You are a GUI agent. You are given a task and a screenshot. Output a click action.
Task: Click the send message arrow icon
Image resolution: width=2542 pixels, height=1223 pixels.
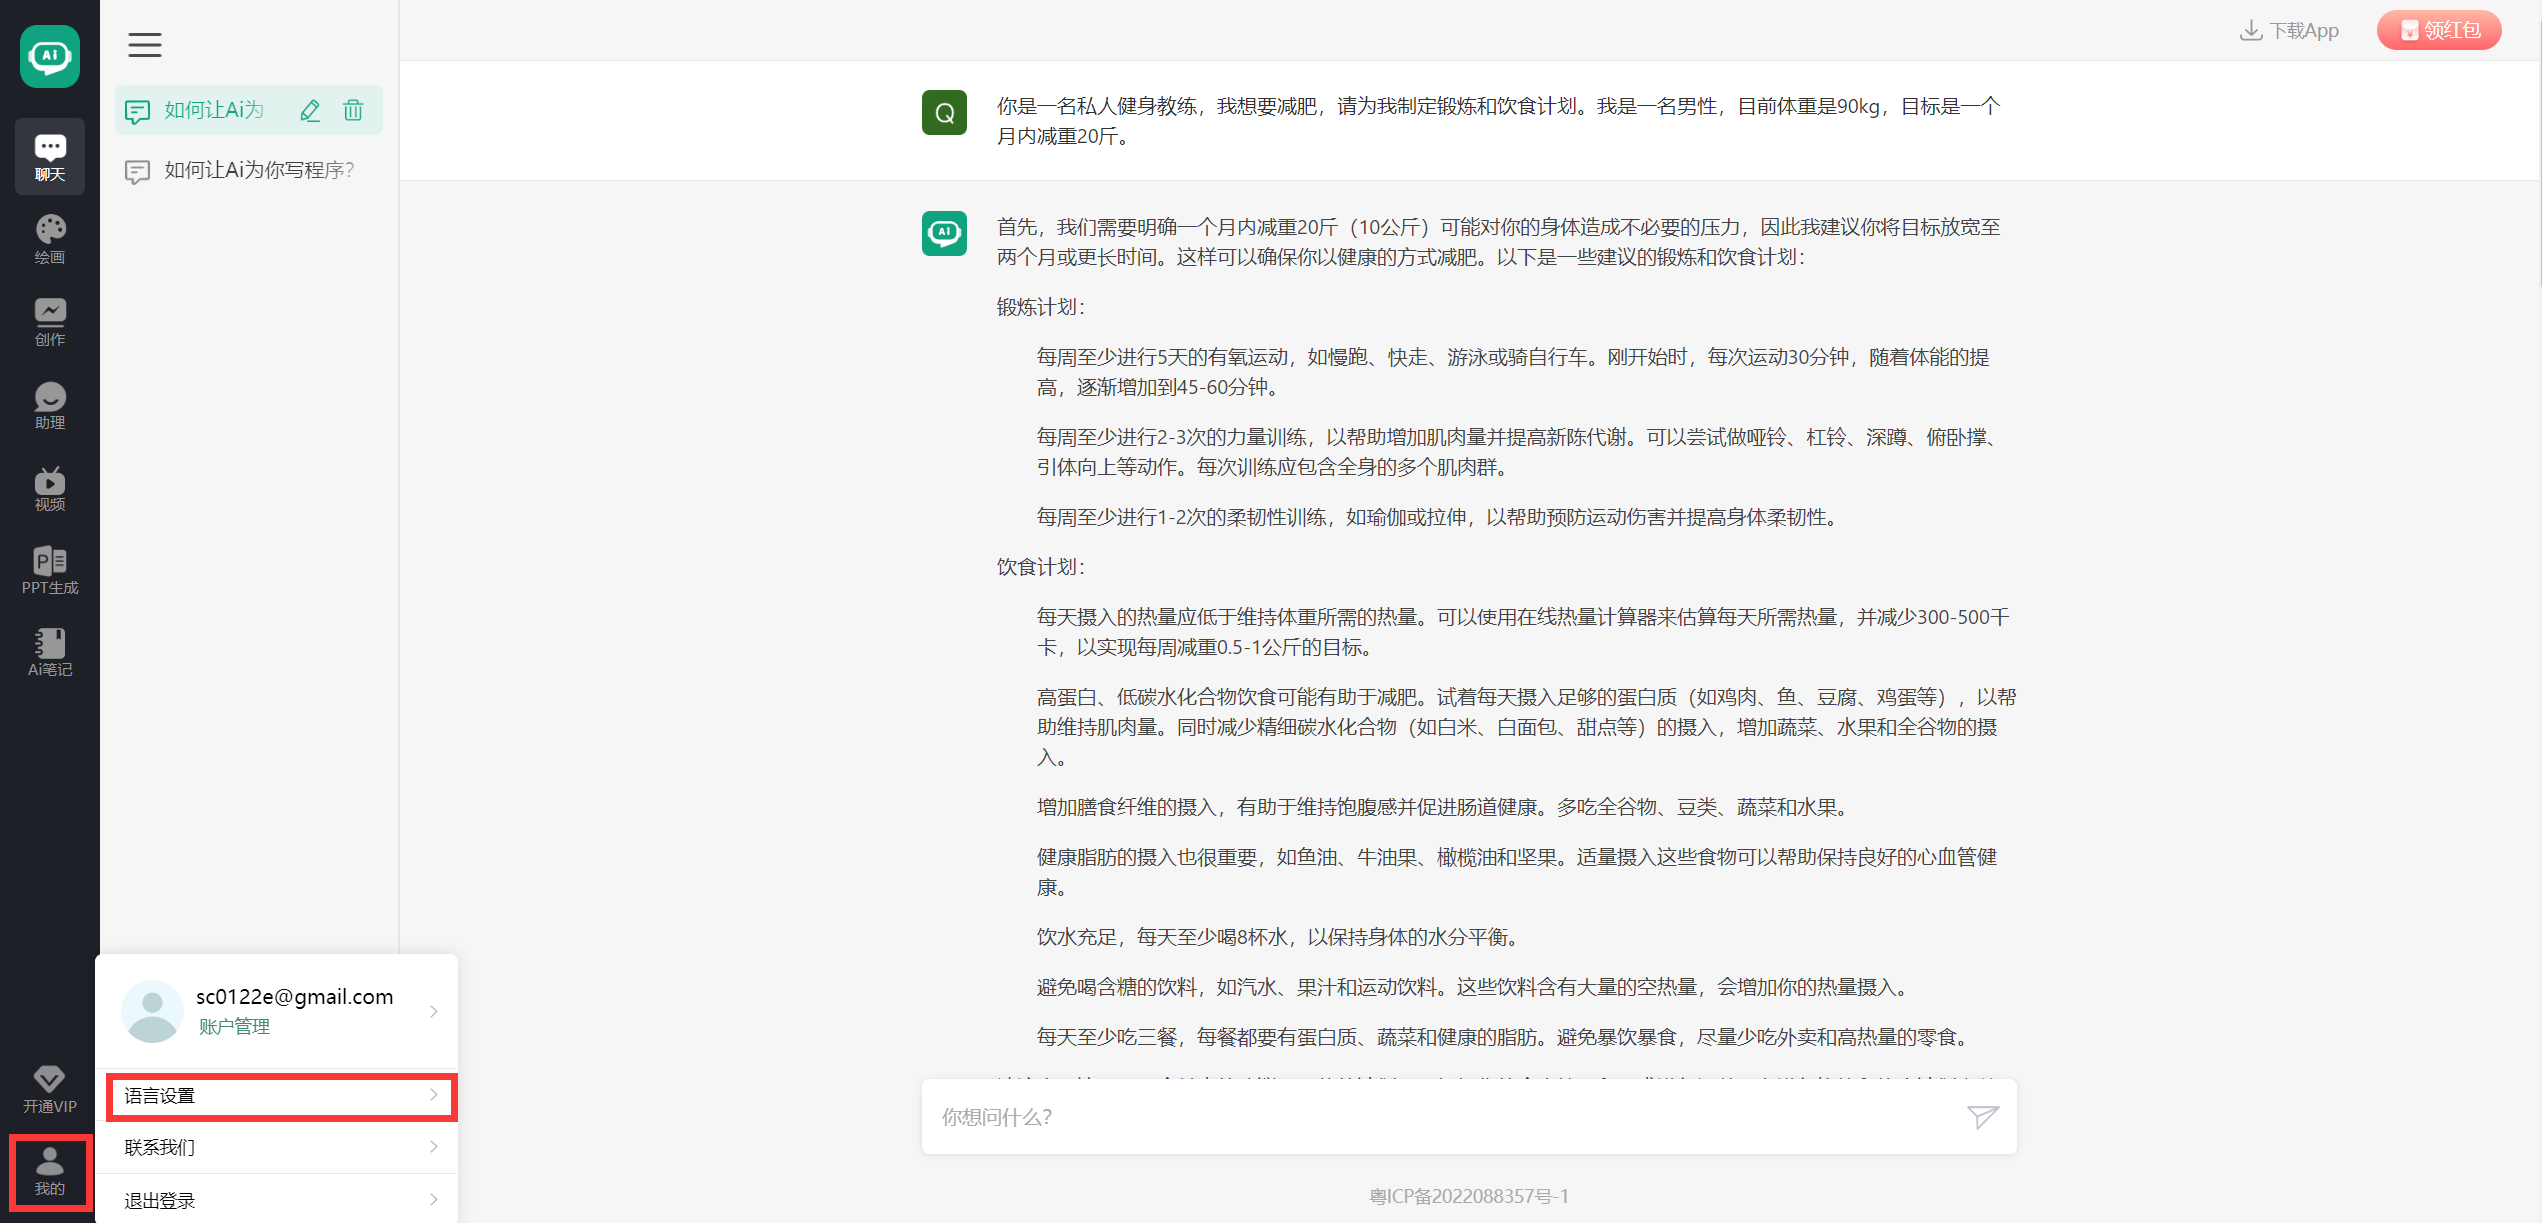click(x=1982, y=1116)
